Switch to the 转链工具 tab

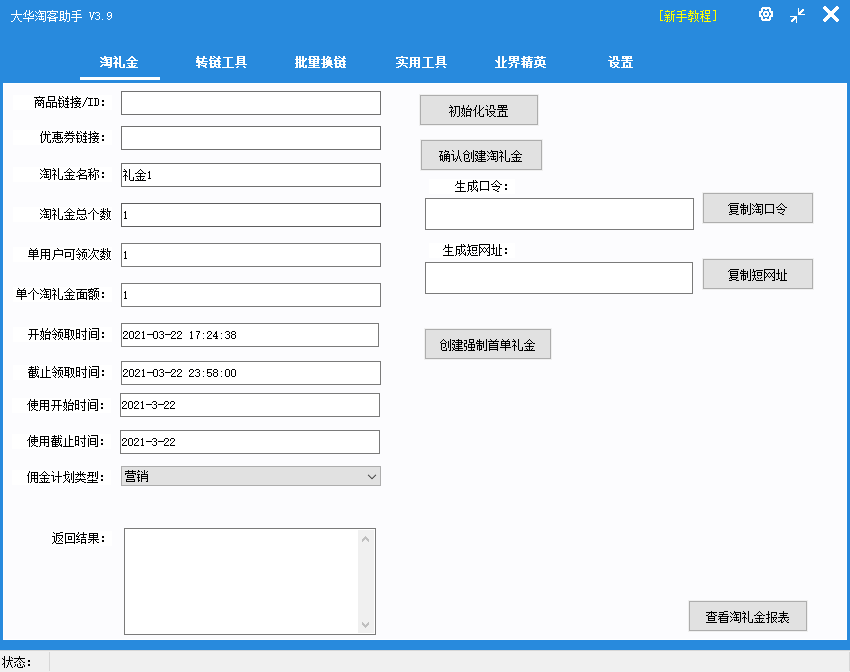click(221, 62)
